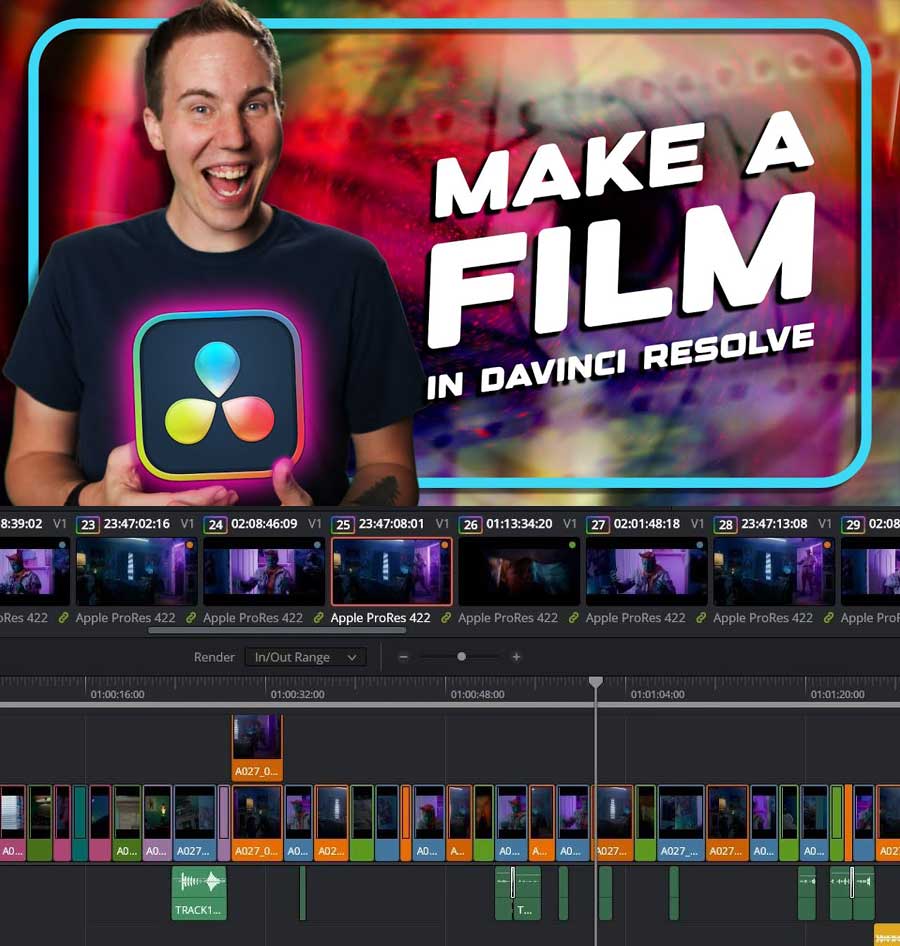The height and width of the screenshot is (946, 900).
Task: Zoom out the timeline with the minus icon
Action: pyautogui.click(x=404, y=657)
